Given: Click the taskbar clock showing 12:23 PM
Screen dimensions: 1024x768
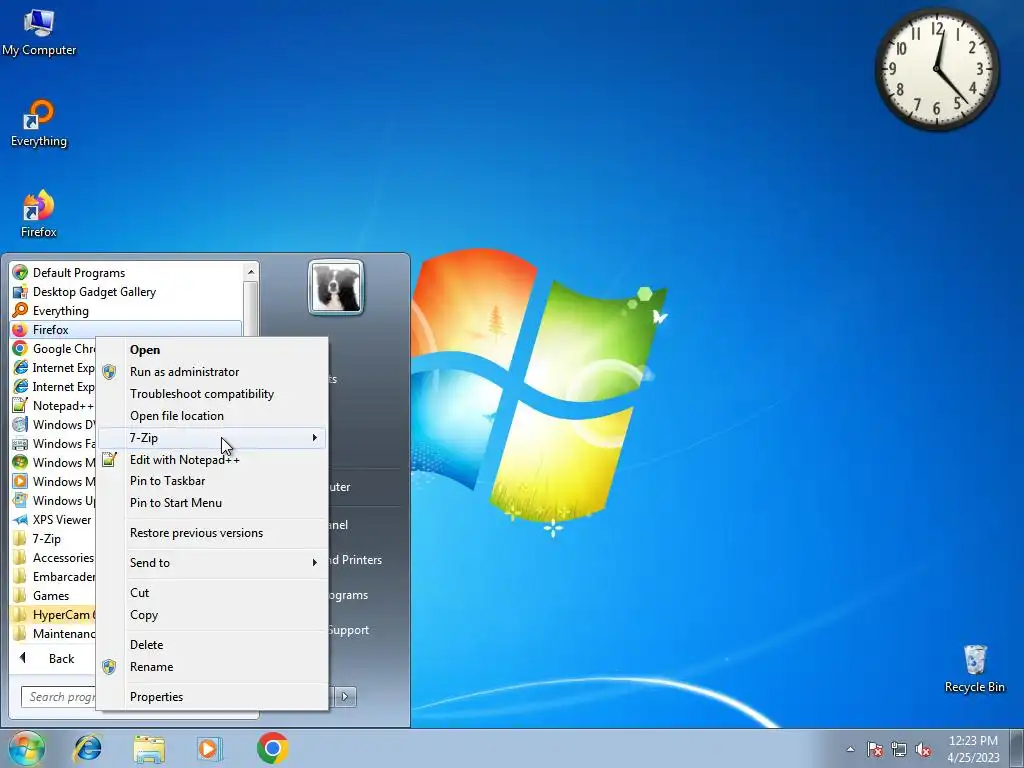Looking at the screenshot, I should coord(973,749).
